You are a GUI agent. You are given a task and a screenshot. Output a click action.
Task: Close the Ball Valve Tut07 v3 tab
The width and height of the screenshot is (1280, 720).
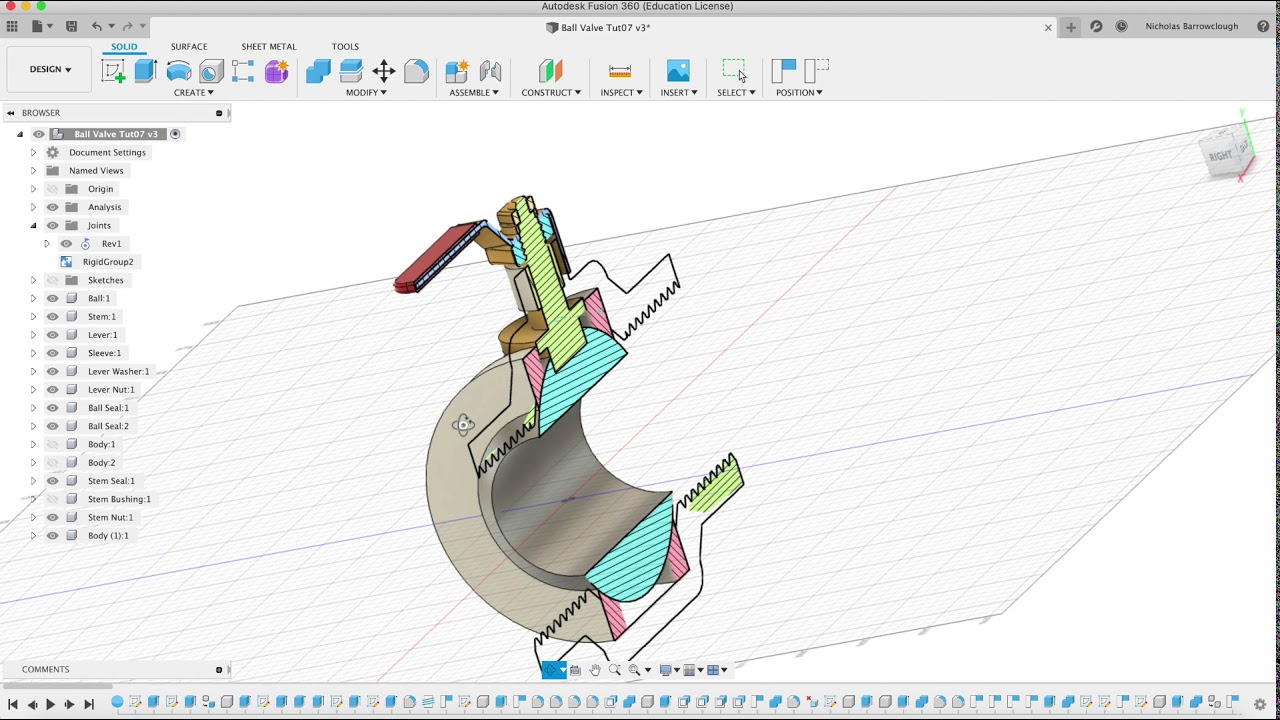tap(1048, 28)
